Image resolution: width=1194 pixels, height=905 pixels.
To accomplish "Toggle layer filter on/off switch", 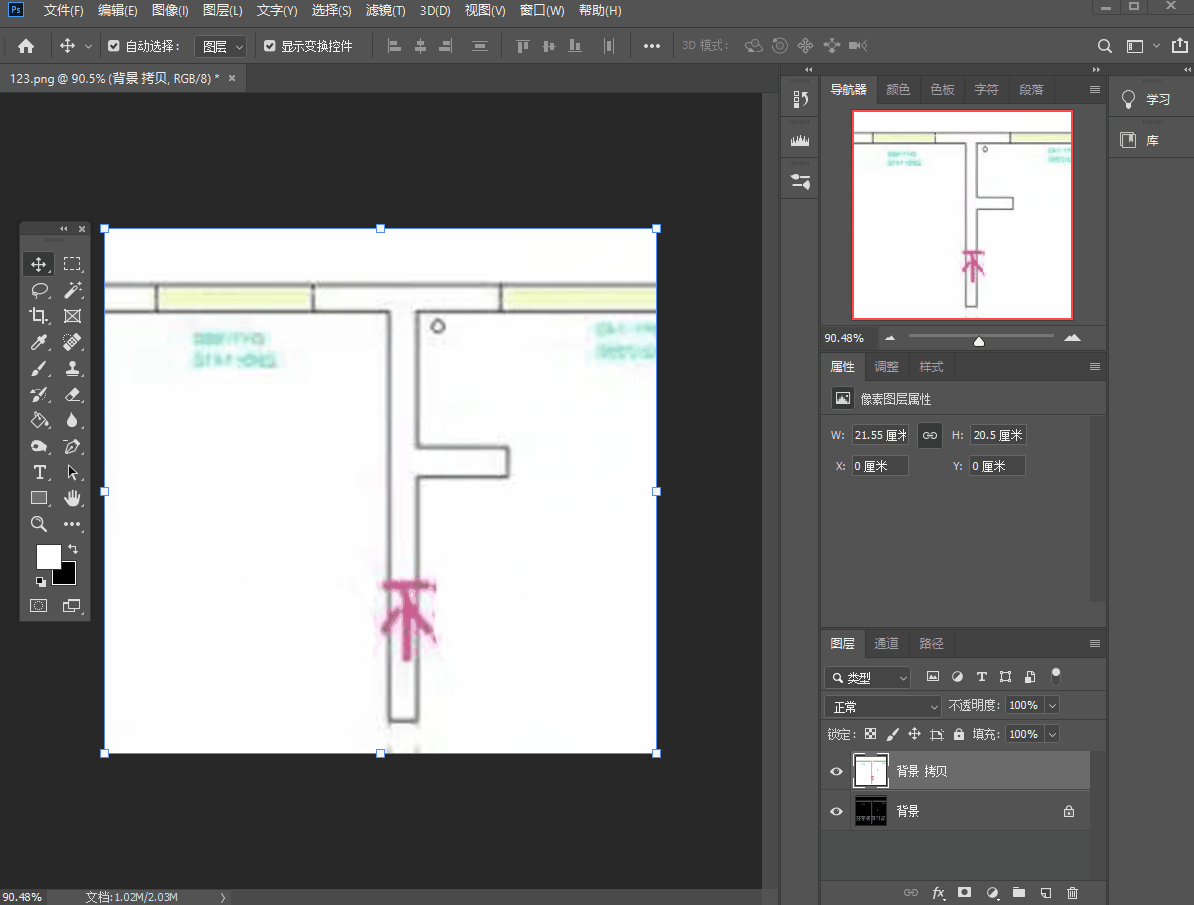I will coord(1055,676).
